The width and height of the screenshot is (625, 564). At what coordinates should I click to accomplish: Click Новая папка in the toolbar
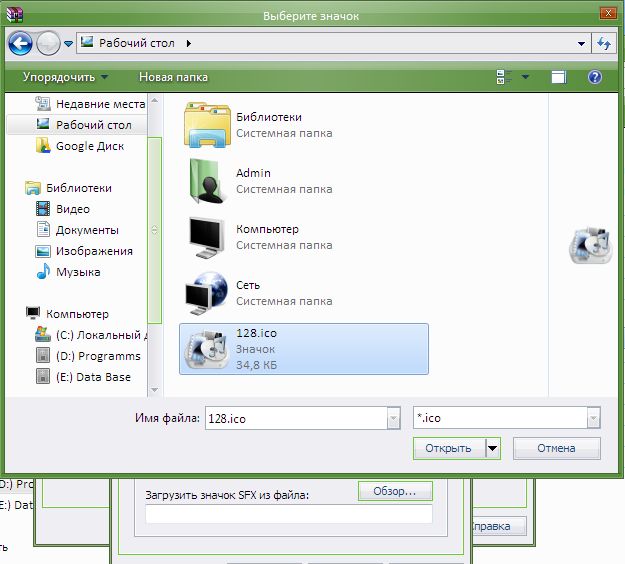(173, 77)
